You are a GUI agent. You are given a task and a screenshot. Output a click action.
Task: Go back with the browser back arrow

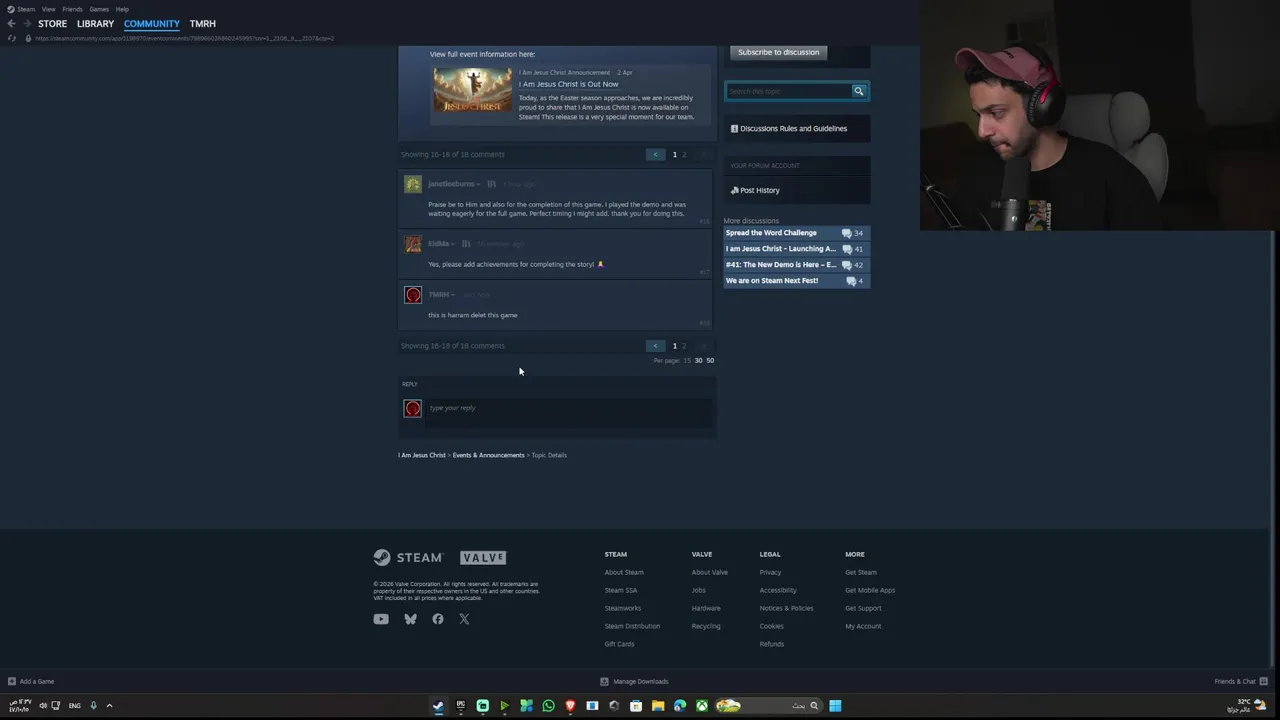click(x=11, y=23)
